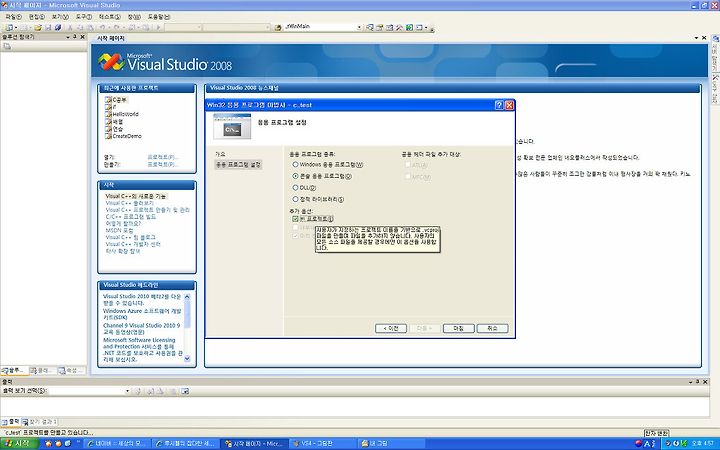The height and width of the screenshot is (450, 720).
Task: Open the MSDN Forums link in the start page list
Action: tap(119, 231)
